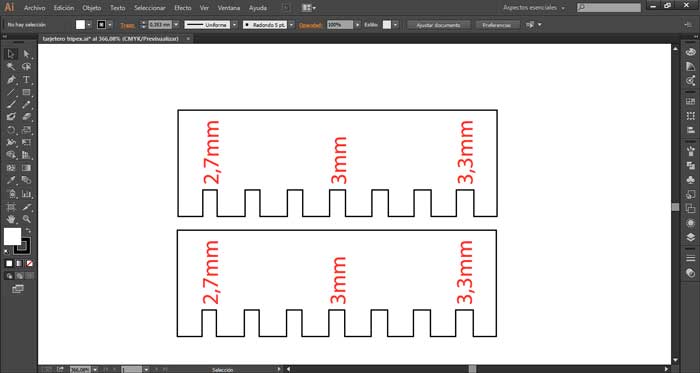
Task: Click the Ajustar documento button
Action: 438,25
